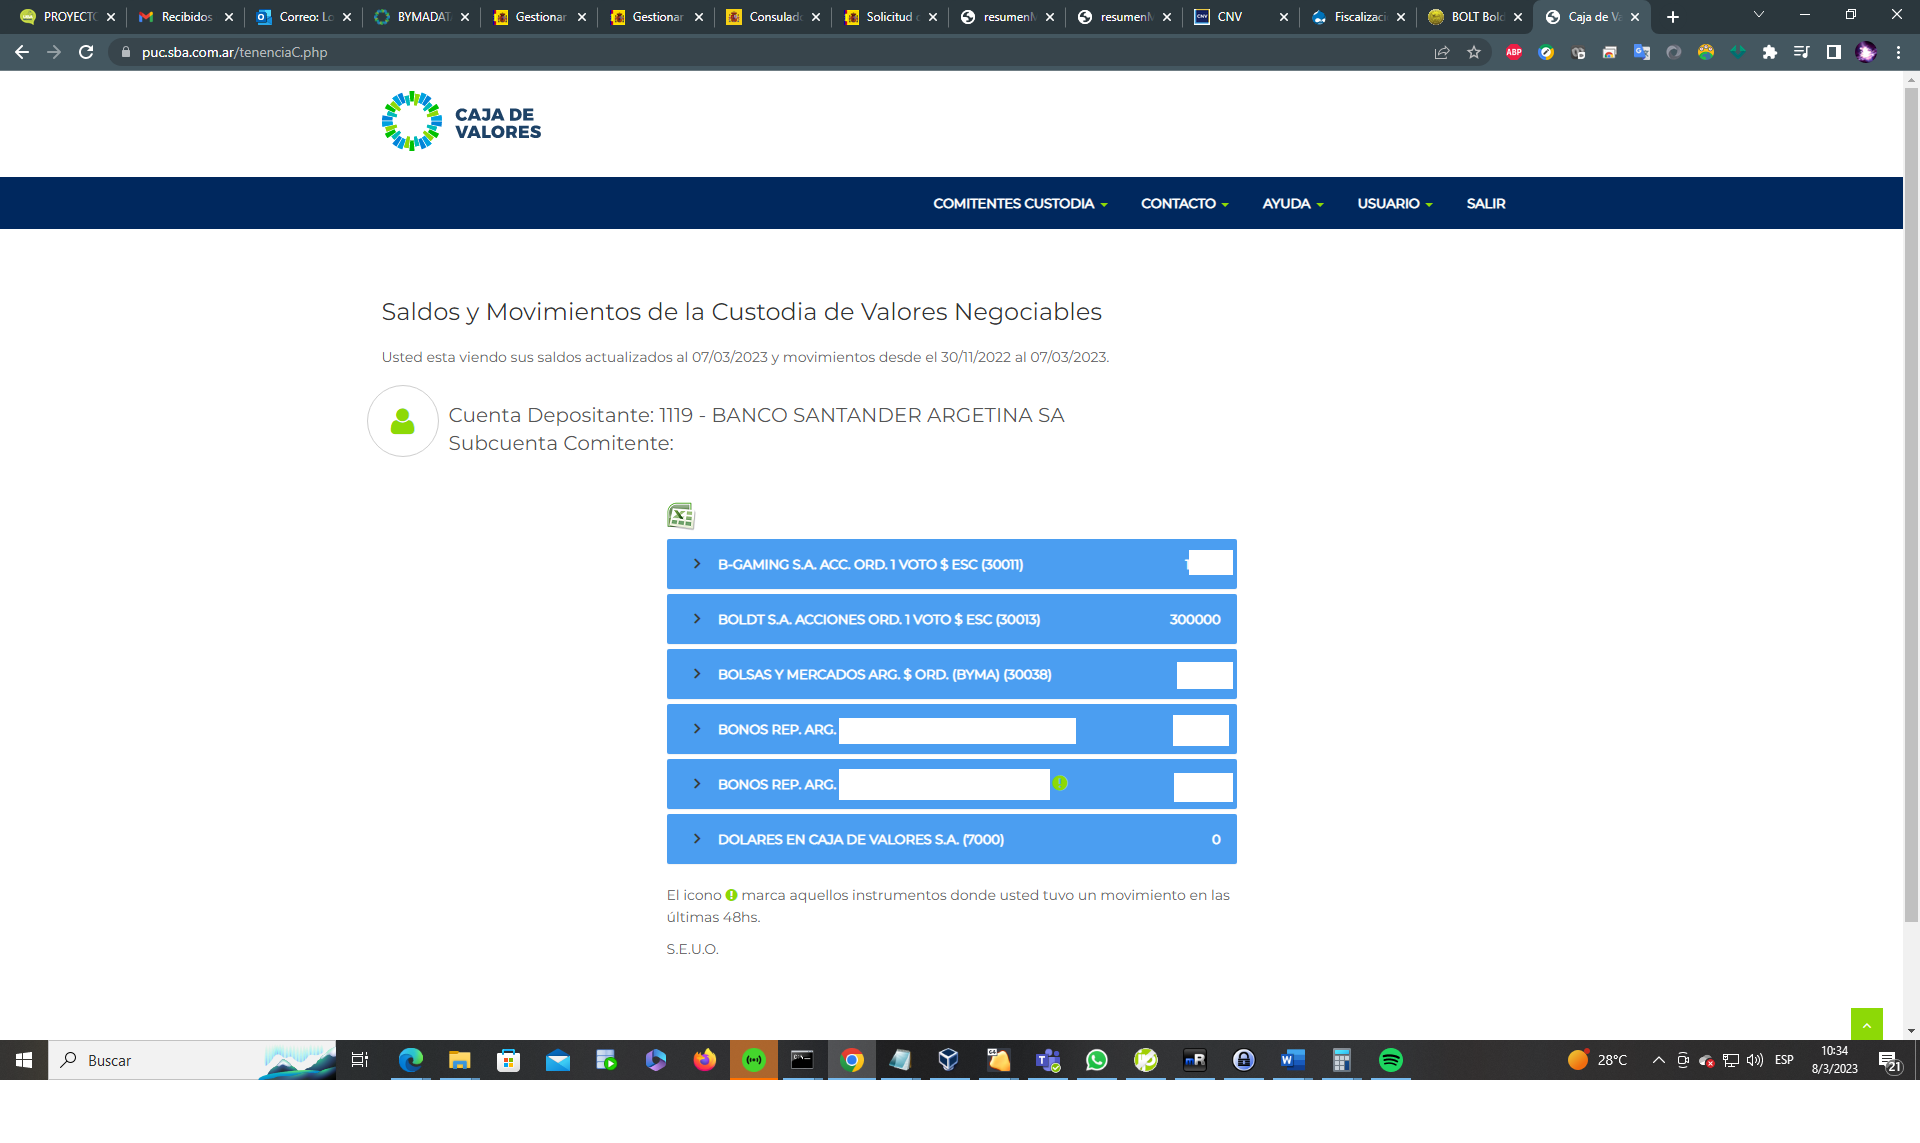Switch to the BYMADATA tab
Viewport: 1920px width, 1143px height.
(x=421, y=17)
